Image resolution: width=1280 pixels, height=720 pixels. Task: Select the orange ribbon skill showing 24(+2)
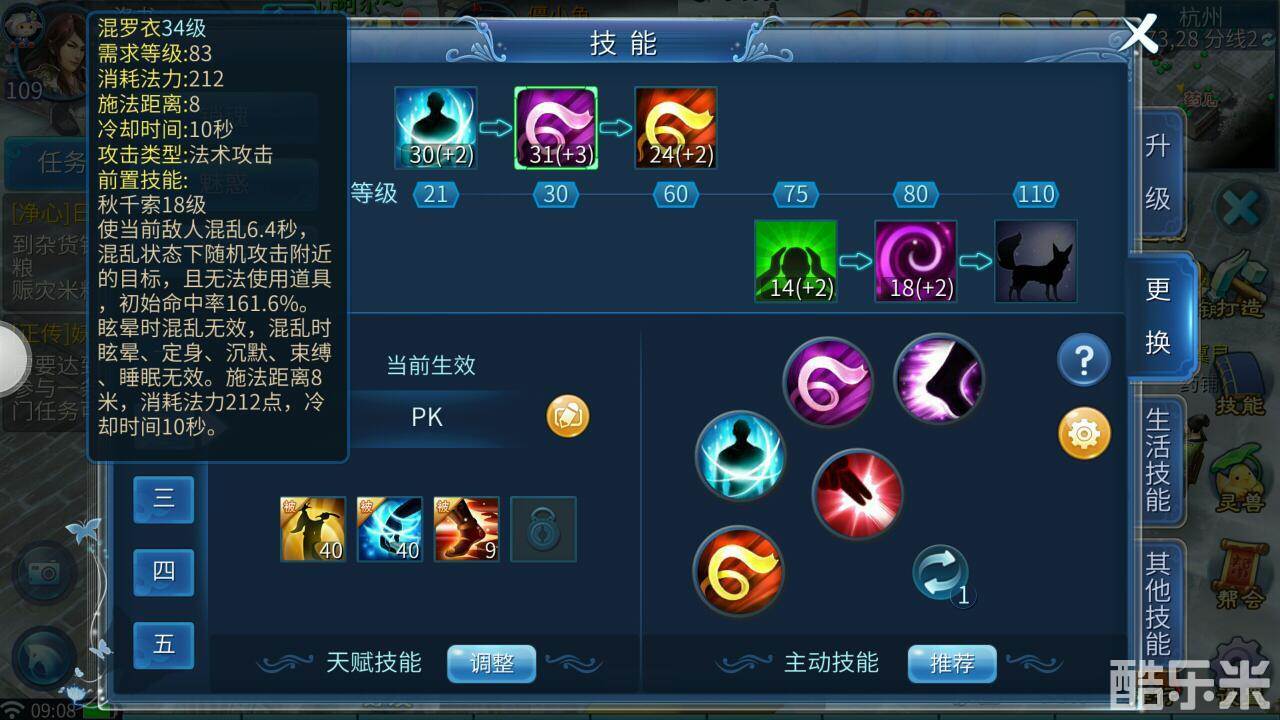click(676, 127)
